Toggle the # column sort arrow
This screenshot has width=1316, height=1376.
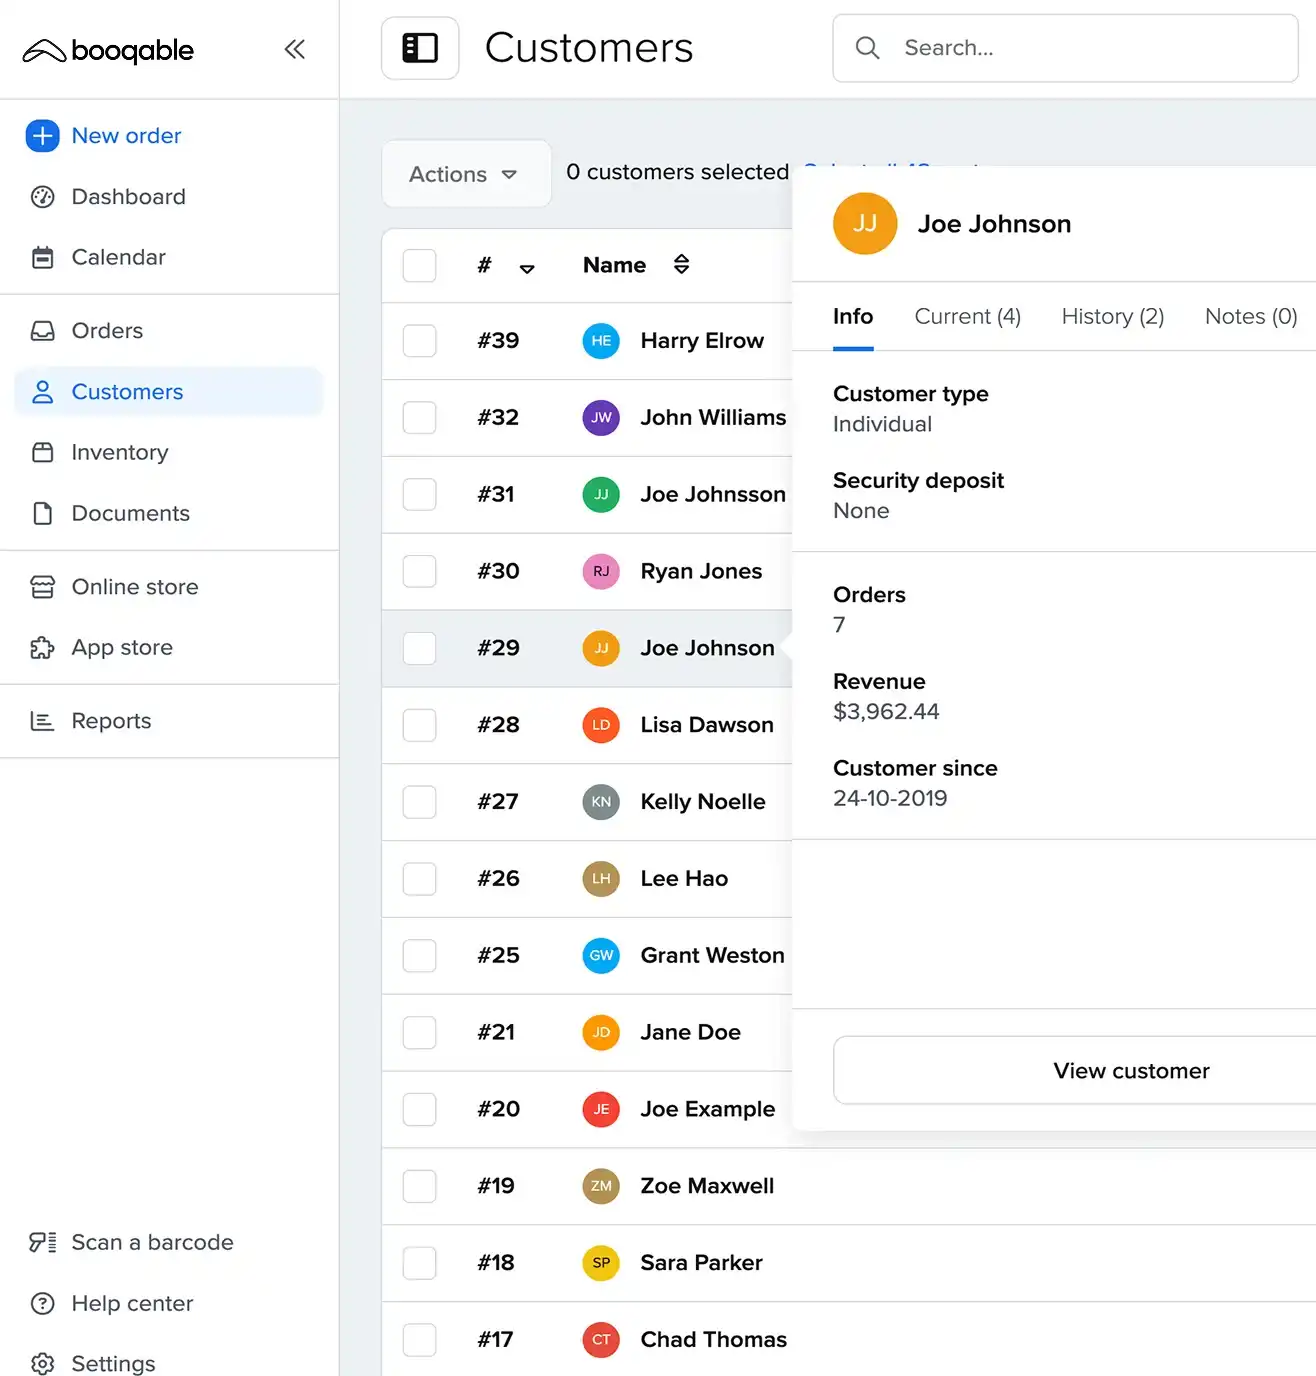point(527,268)
